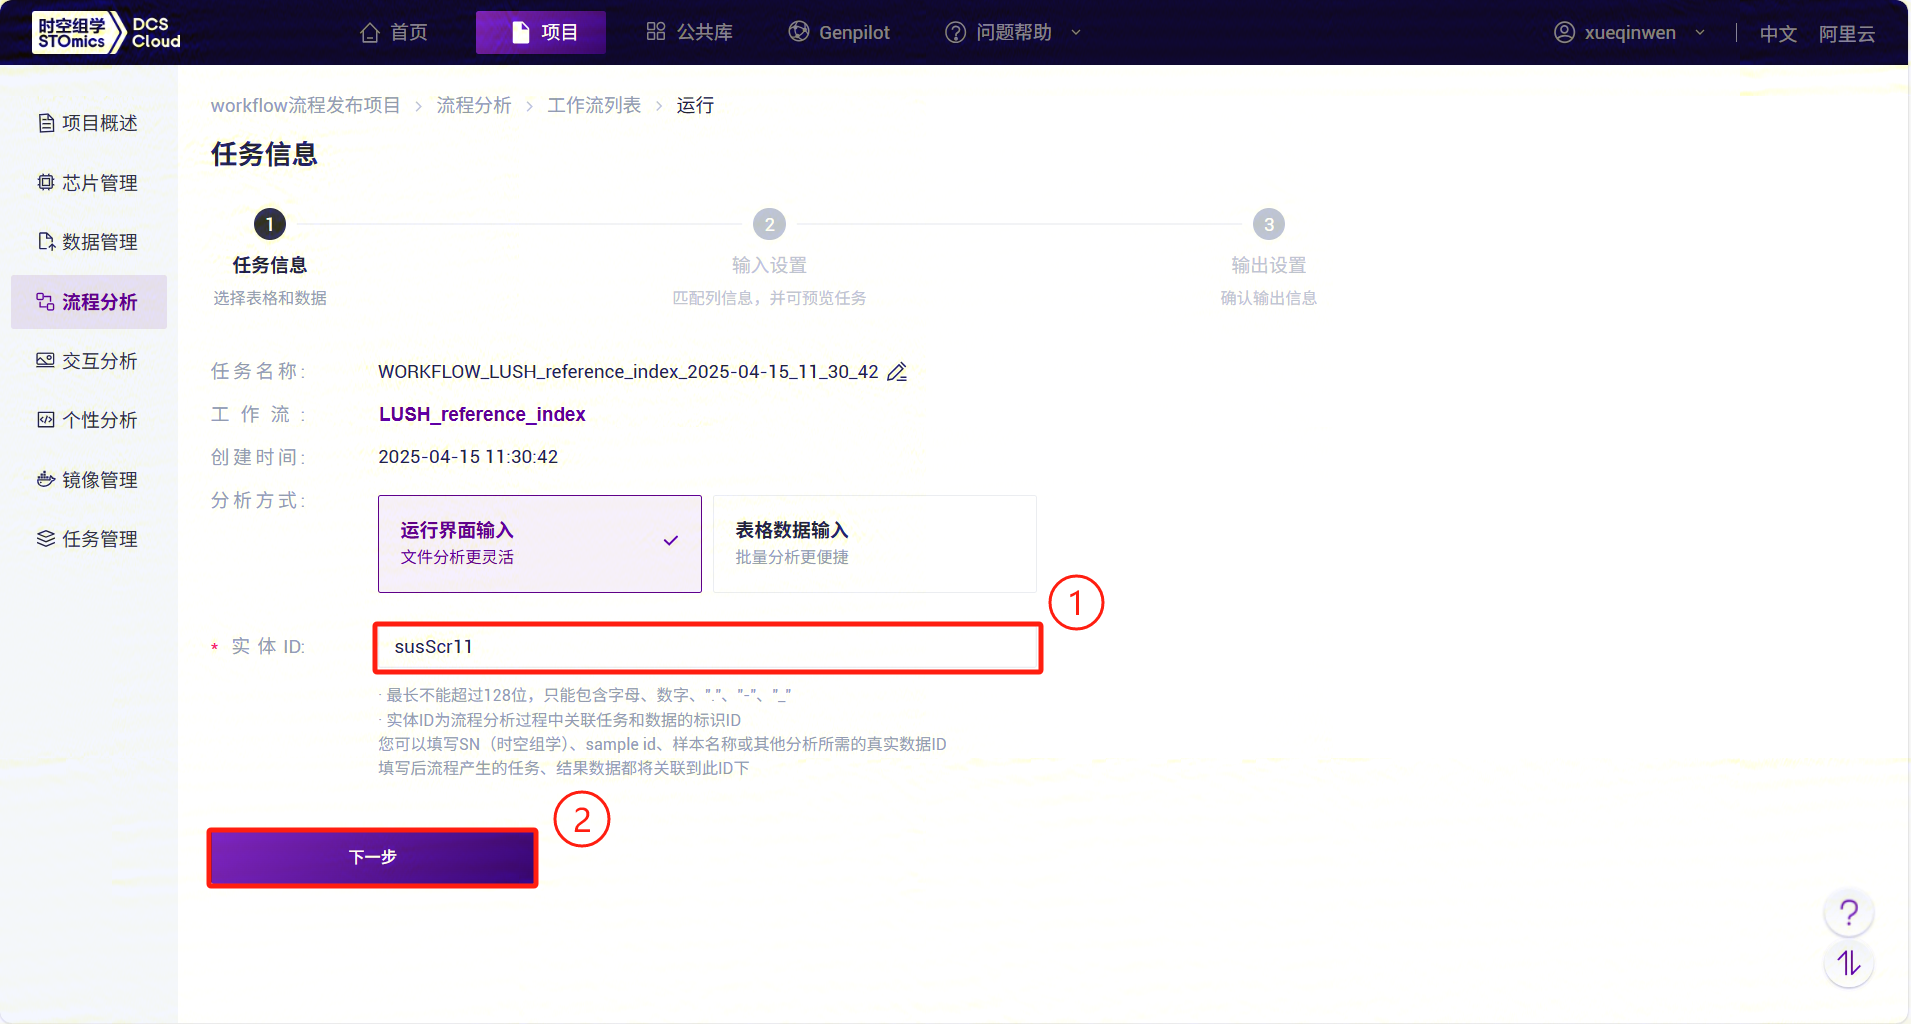Screen dimensions: 1911x1024
Task: Select 表格数据输入 analysis mode card
Action: [x=875, y=544]
